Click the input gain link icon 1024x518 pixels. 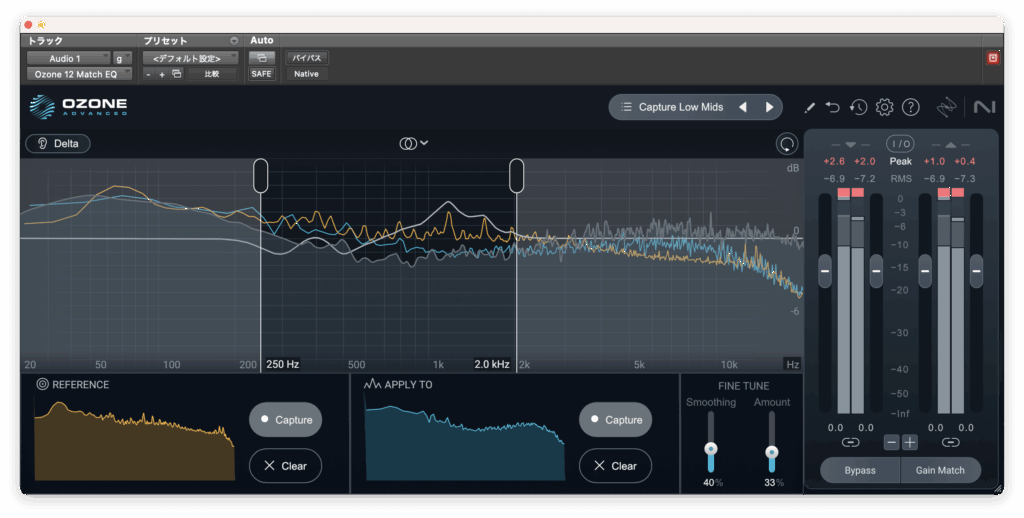click(850, 442)
